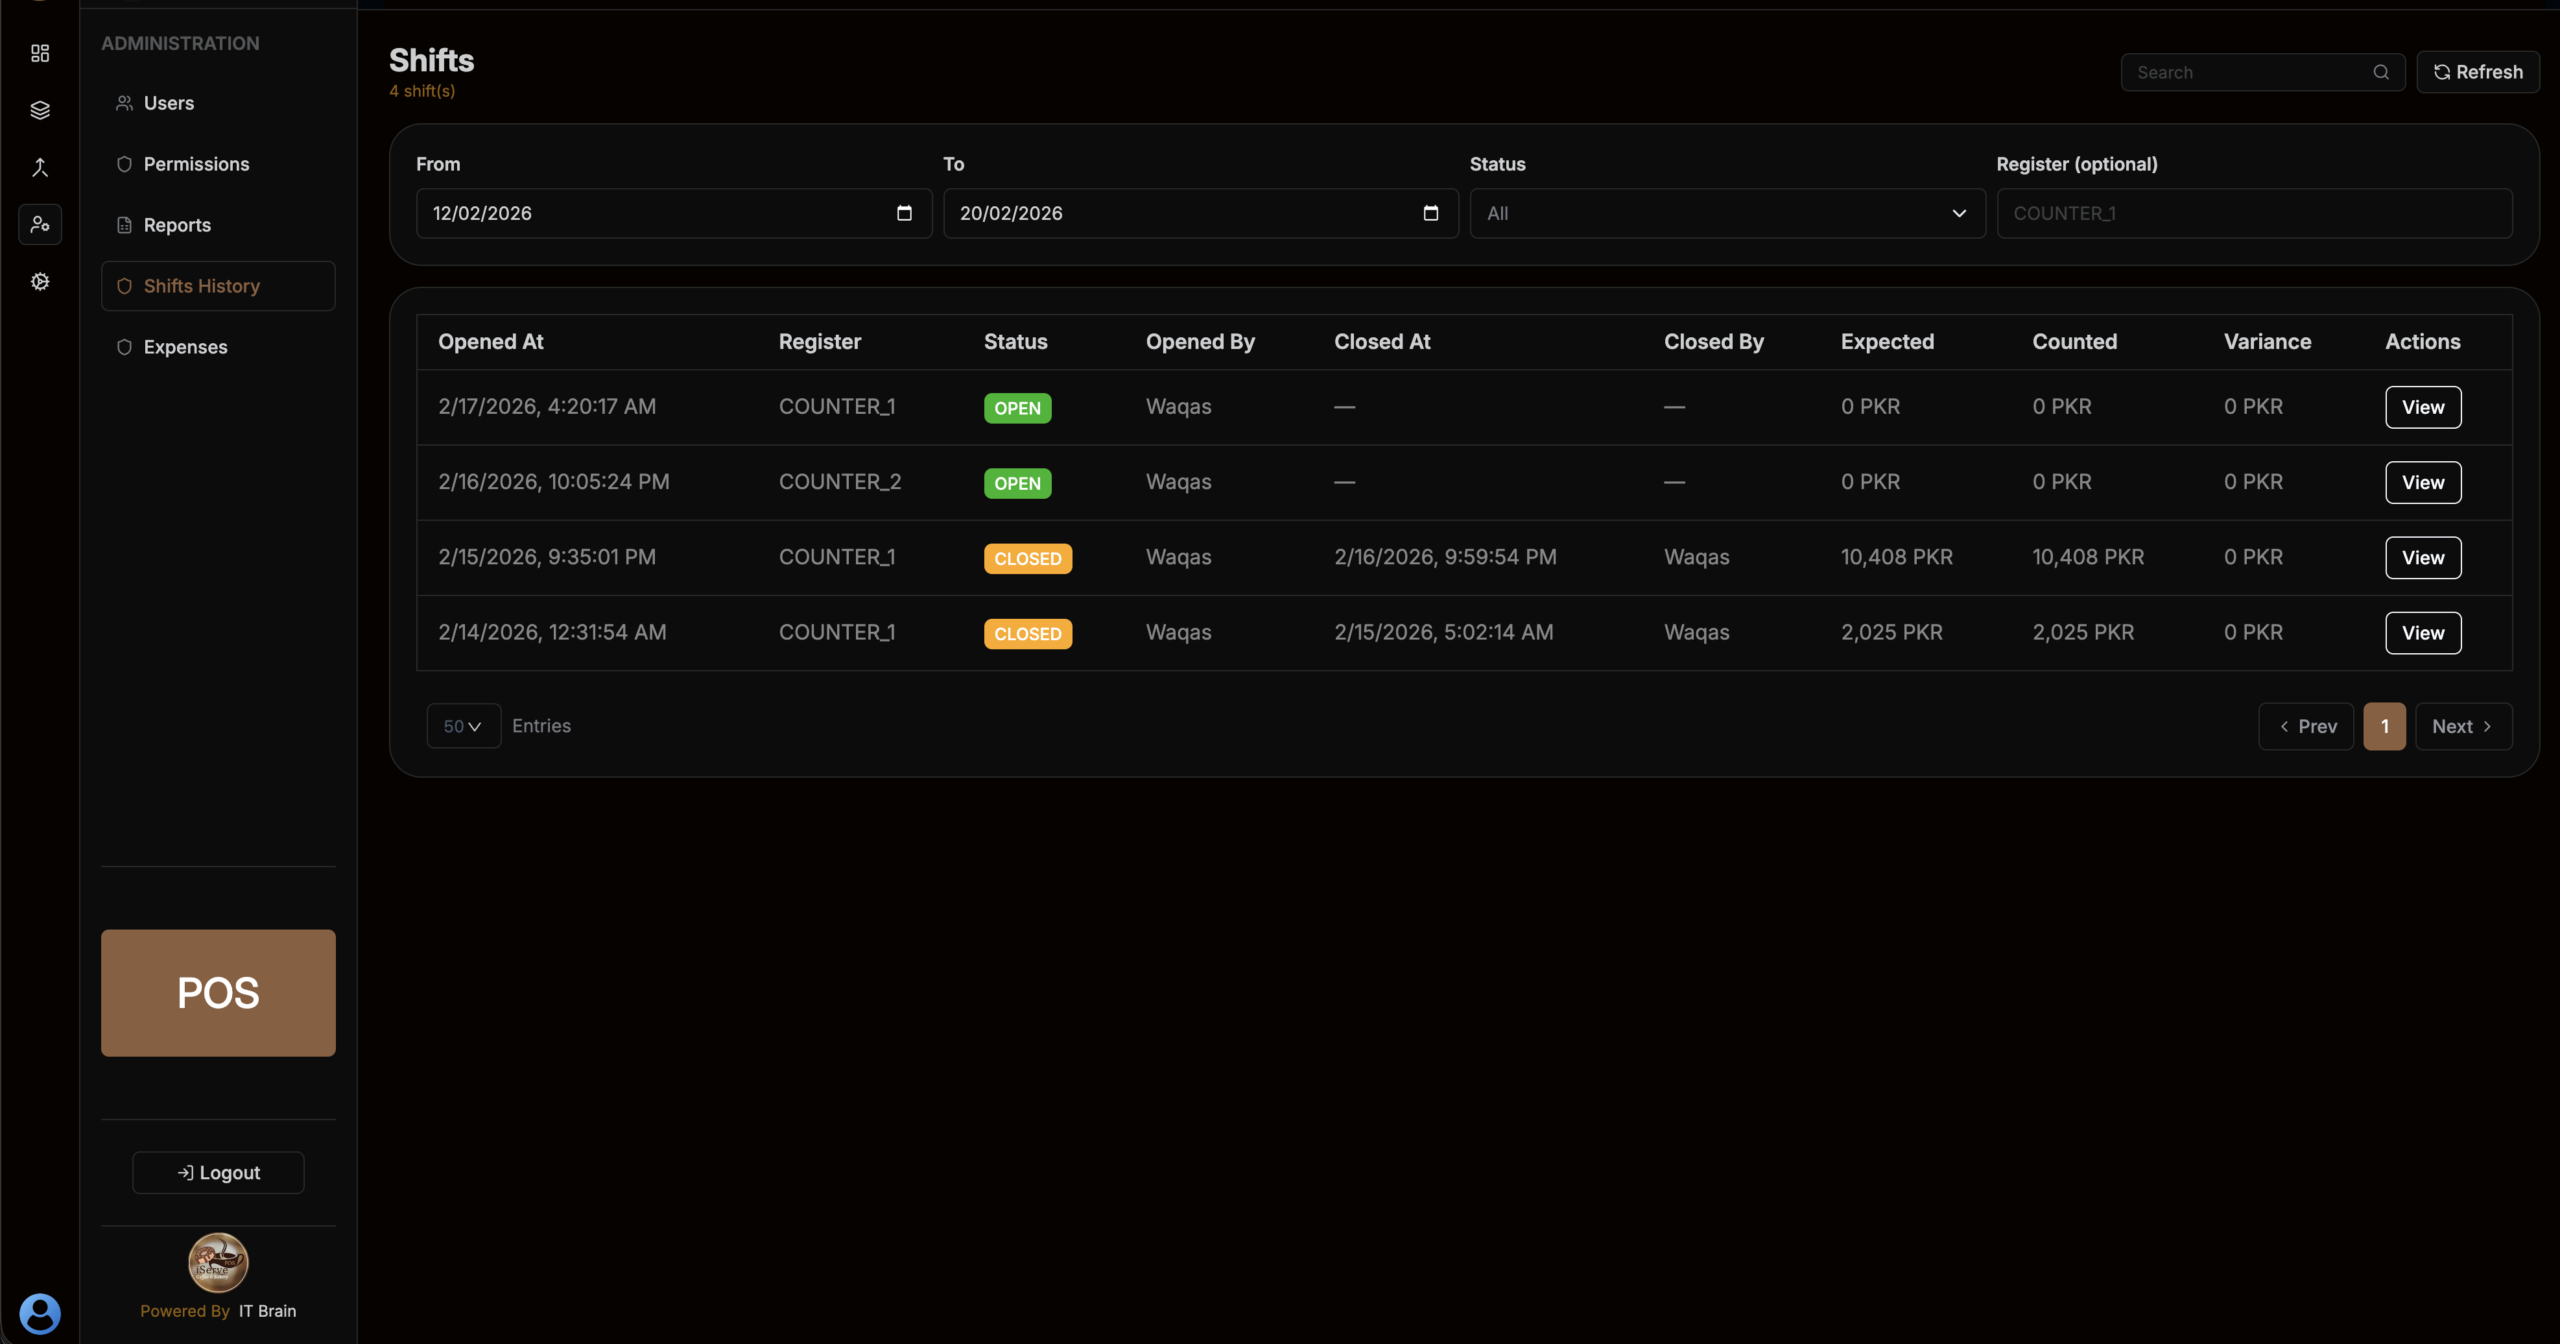
Task: Click the Next pagination button
Action: tap(2463, 727)
